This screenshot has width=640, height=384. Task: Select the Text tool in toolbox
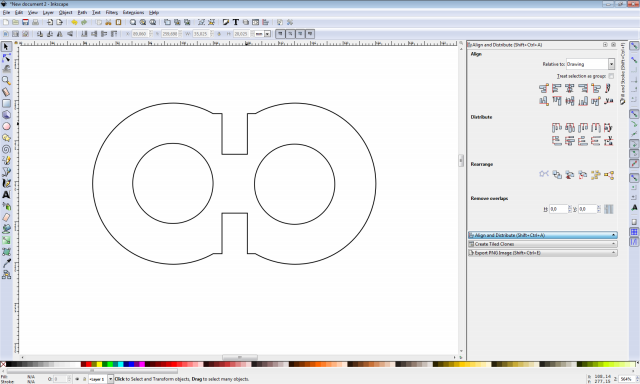click(x=6, y=195)
